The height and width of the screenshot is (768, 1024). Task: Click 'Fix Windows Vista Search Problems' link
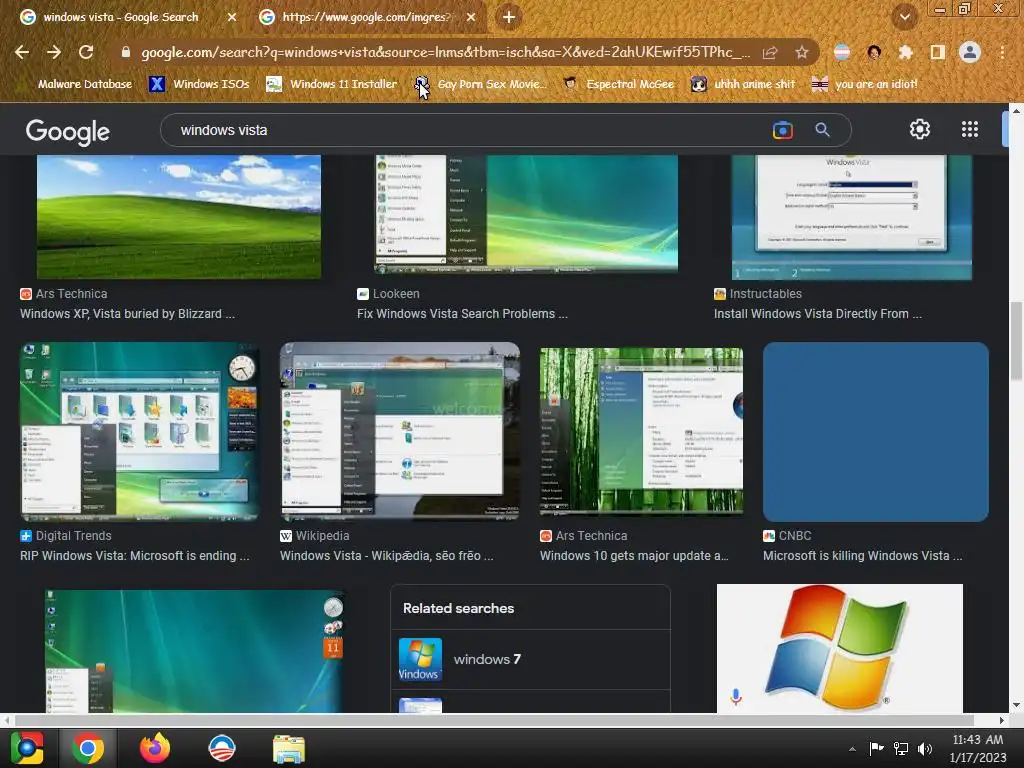tap(462, 314)
